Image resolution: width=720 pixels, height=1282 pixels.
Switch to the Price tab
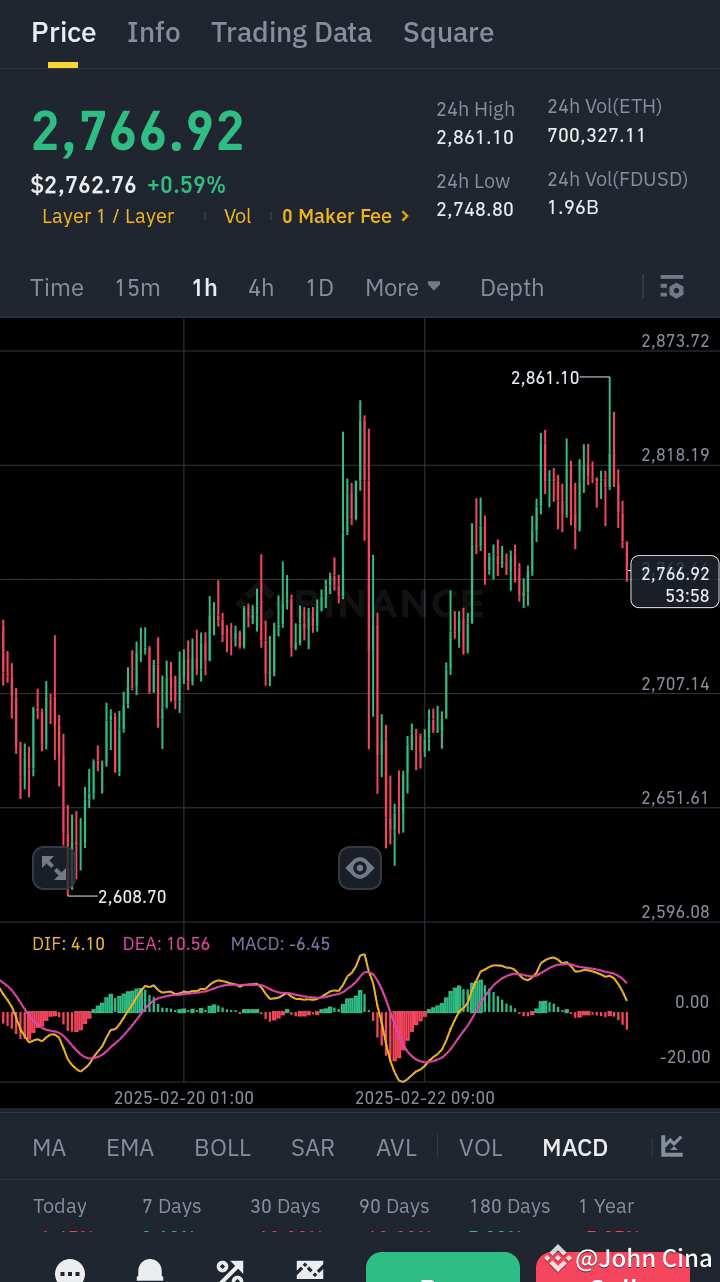[64, 32]
